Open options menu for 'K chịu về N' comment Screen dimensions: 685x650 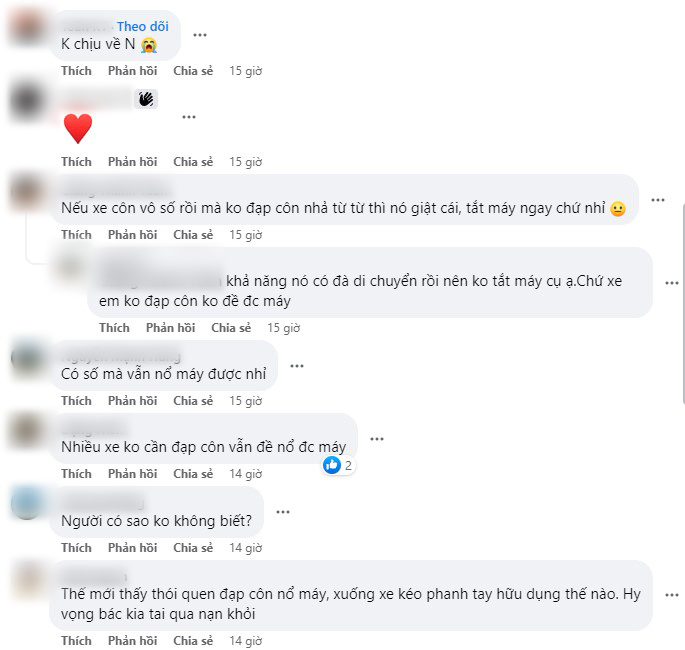pos(200,35)
